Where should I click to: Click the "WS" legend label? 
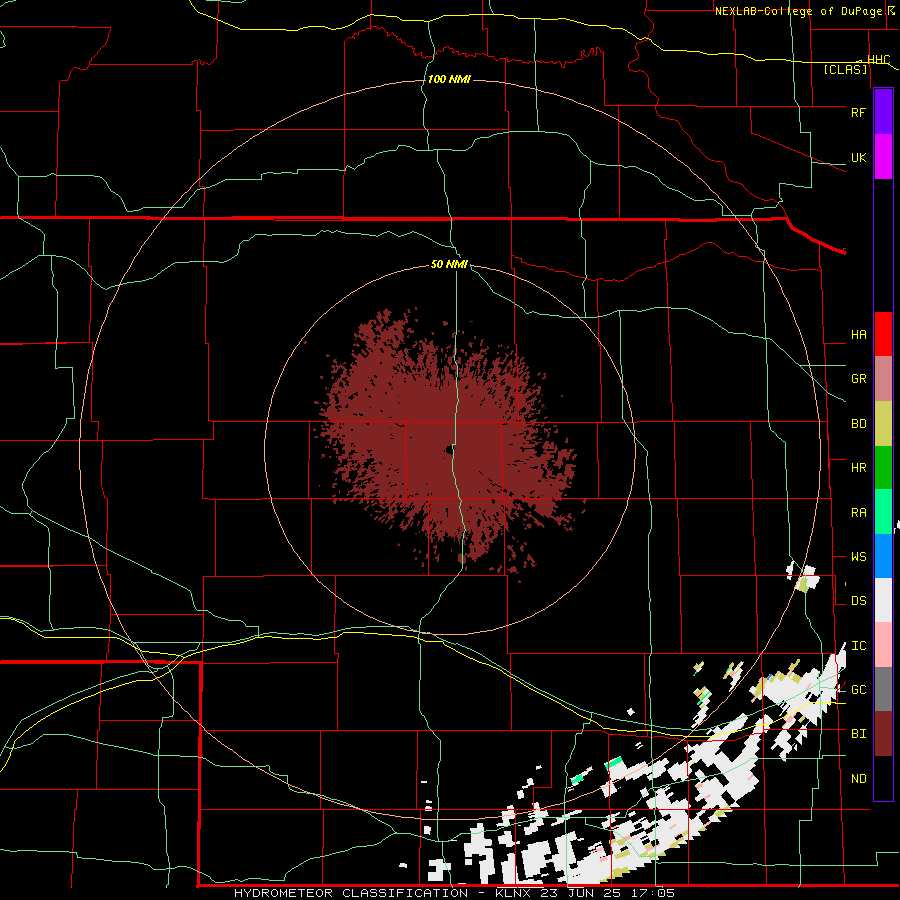click(x=858, y=557)
